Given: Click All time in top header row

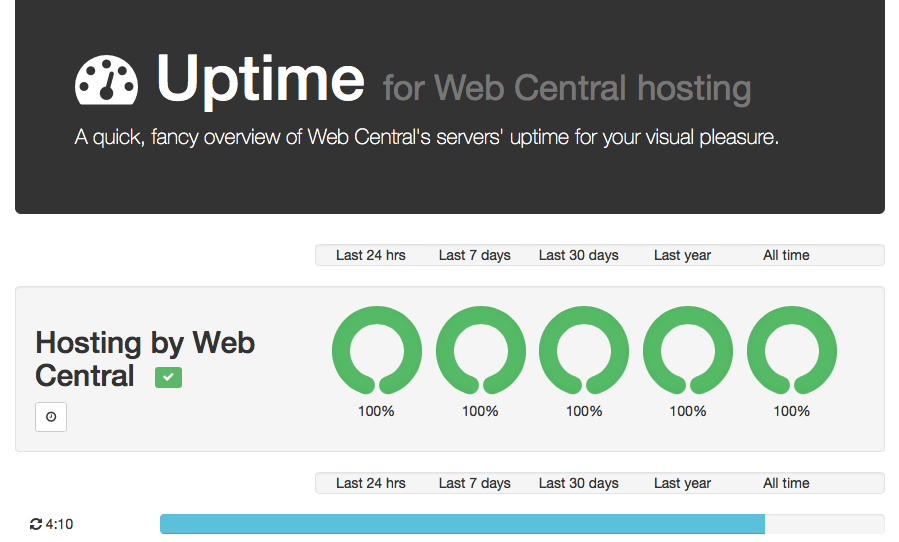Looking at the screenshot, I should (786, 255).
